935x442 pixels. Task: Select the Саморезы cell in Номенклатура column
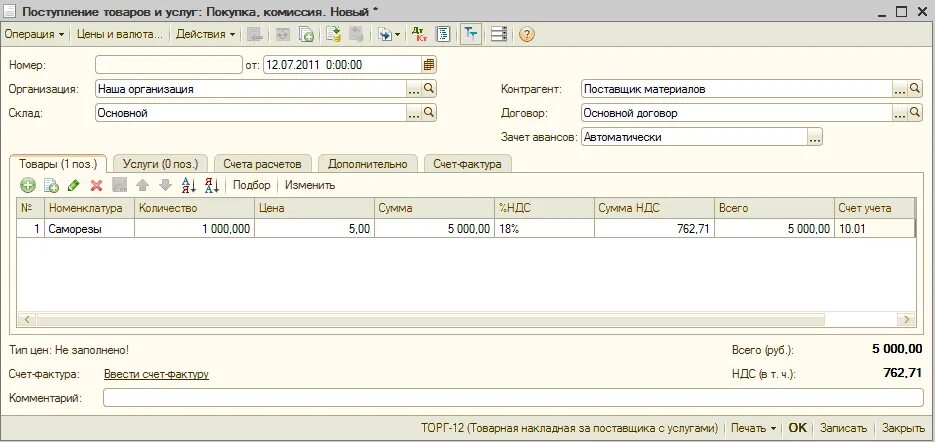(89, 228)
